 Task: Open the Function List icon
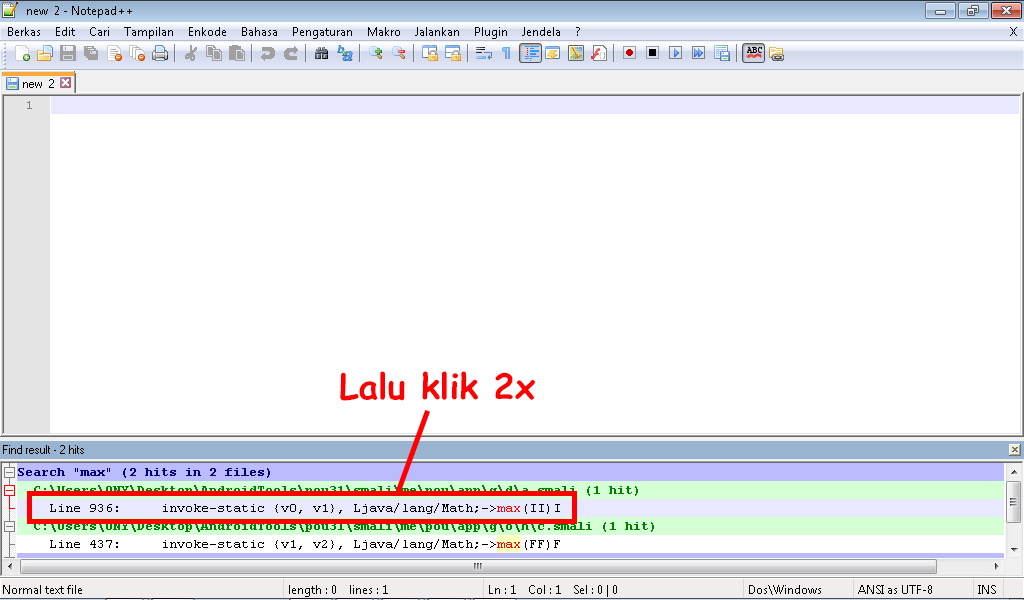click(599, 54)
